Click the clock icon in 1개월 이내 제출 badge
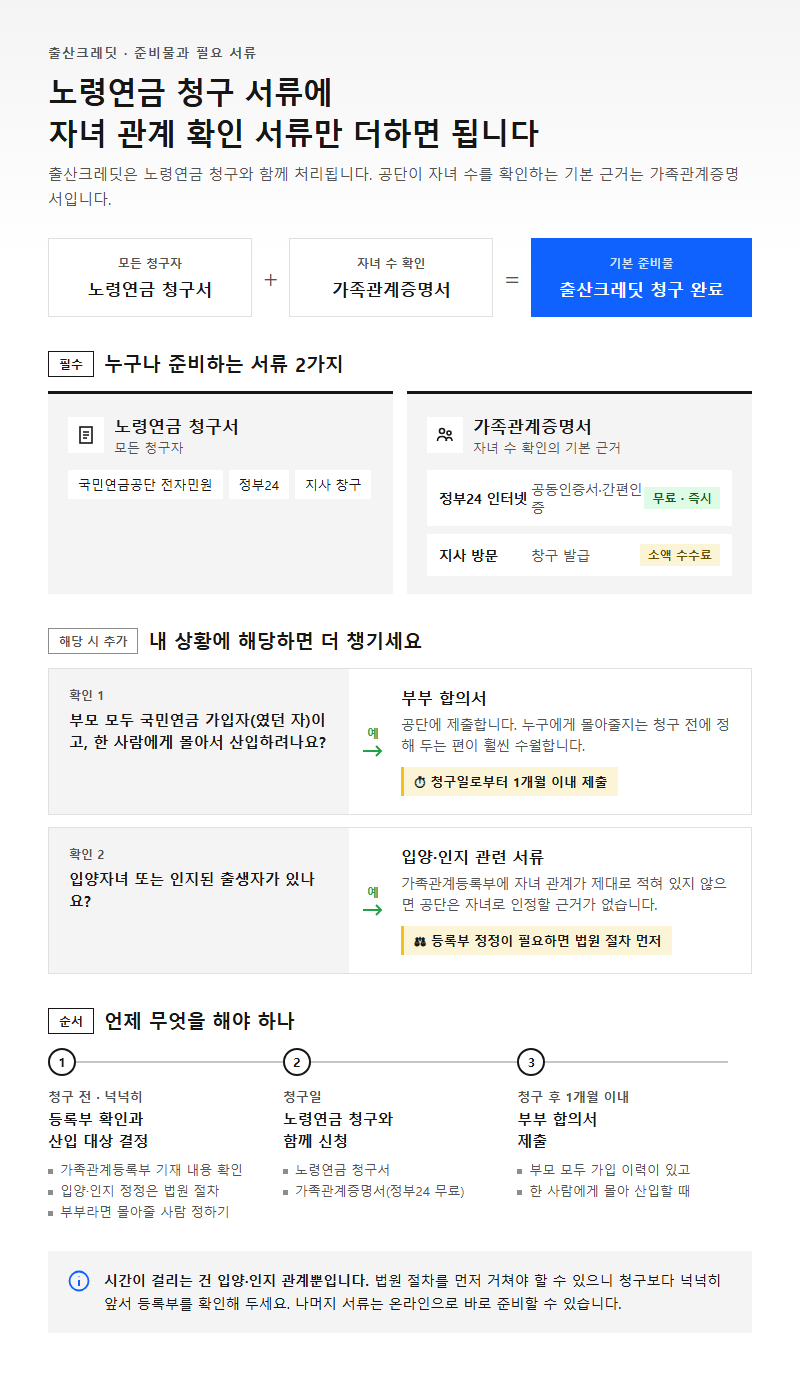 point(420,782)
